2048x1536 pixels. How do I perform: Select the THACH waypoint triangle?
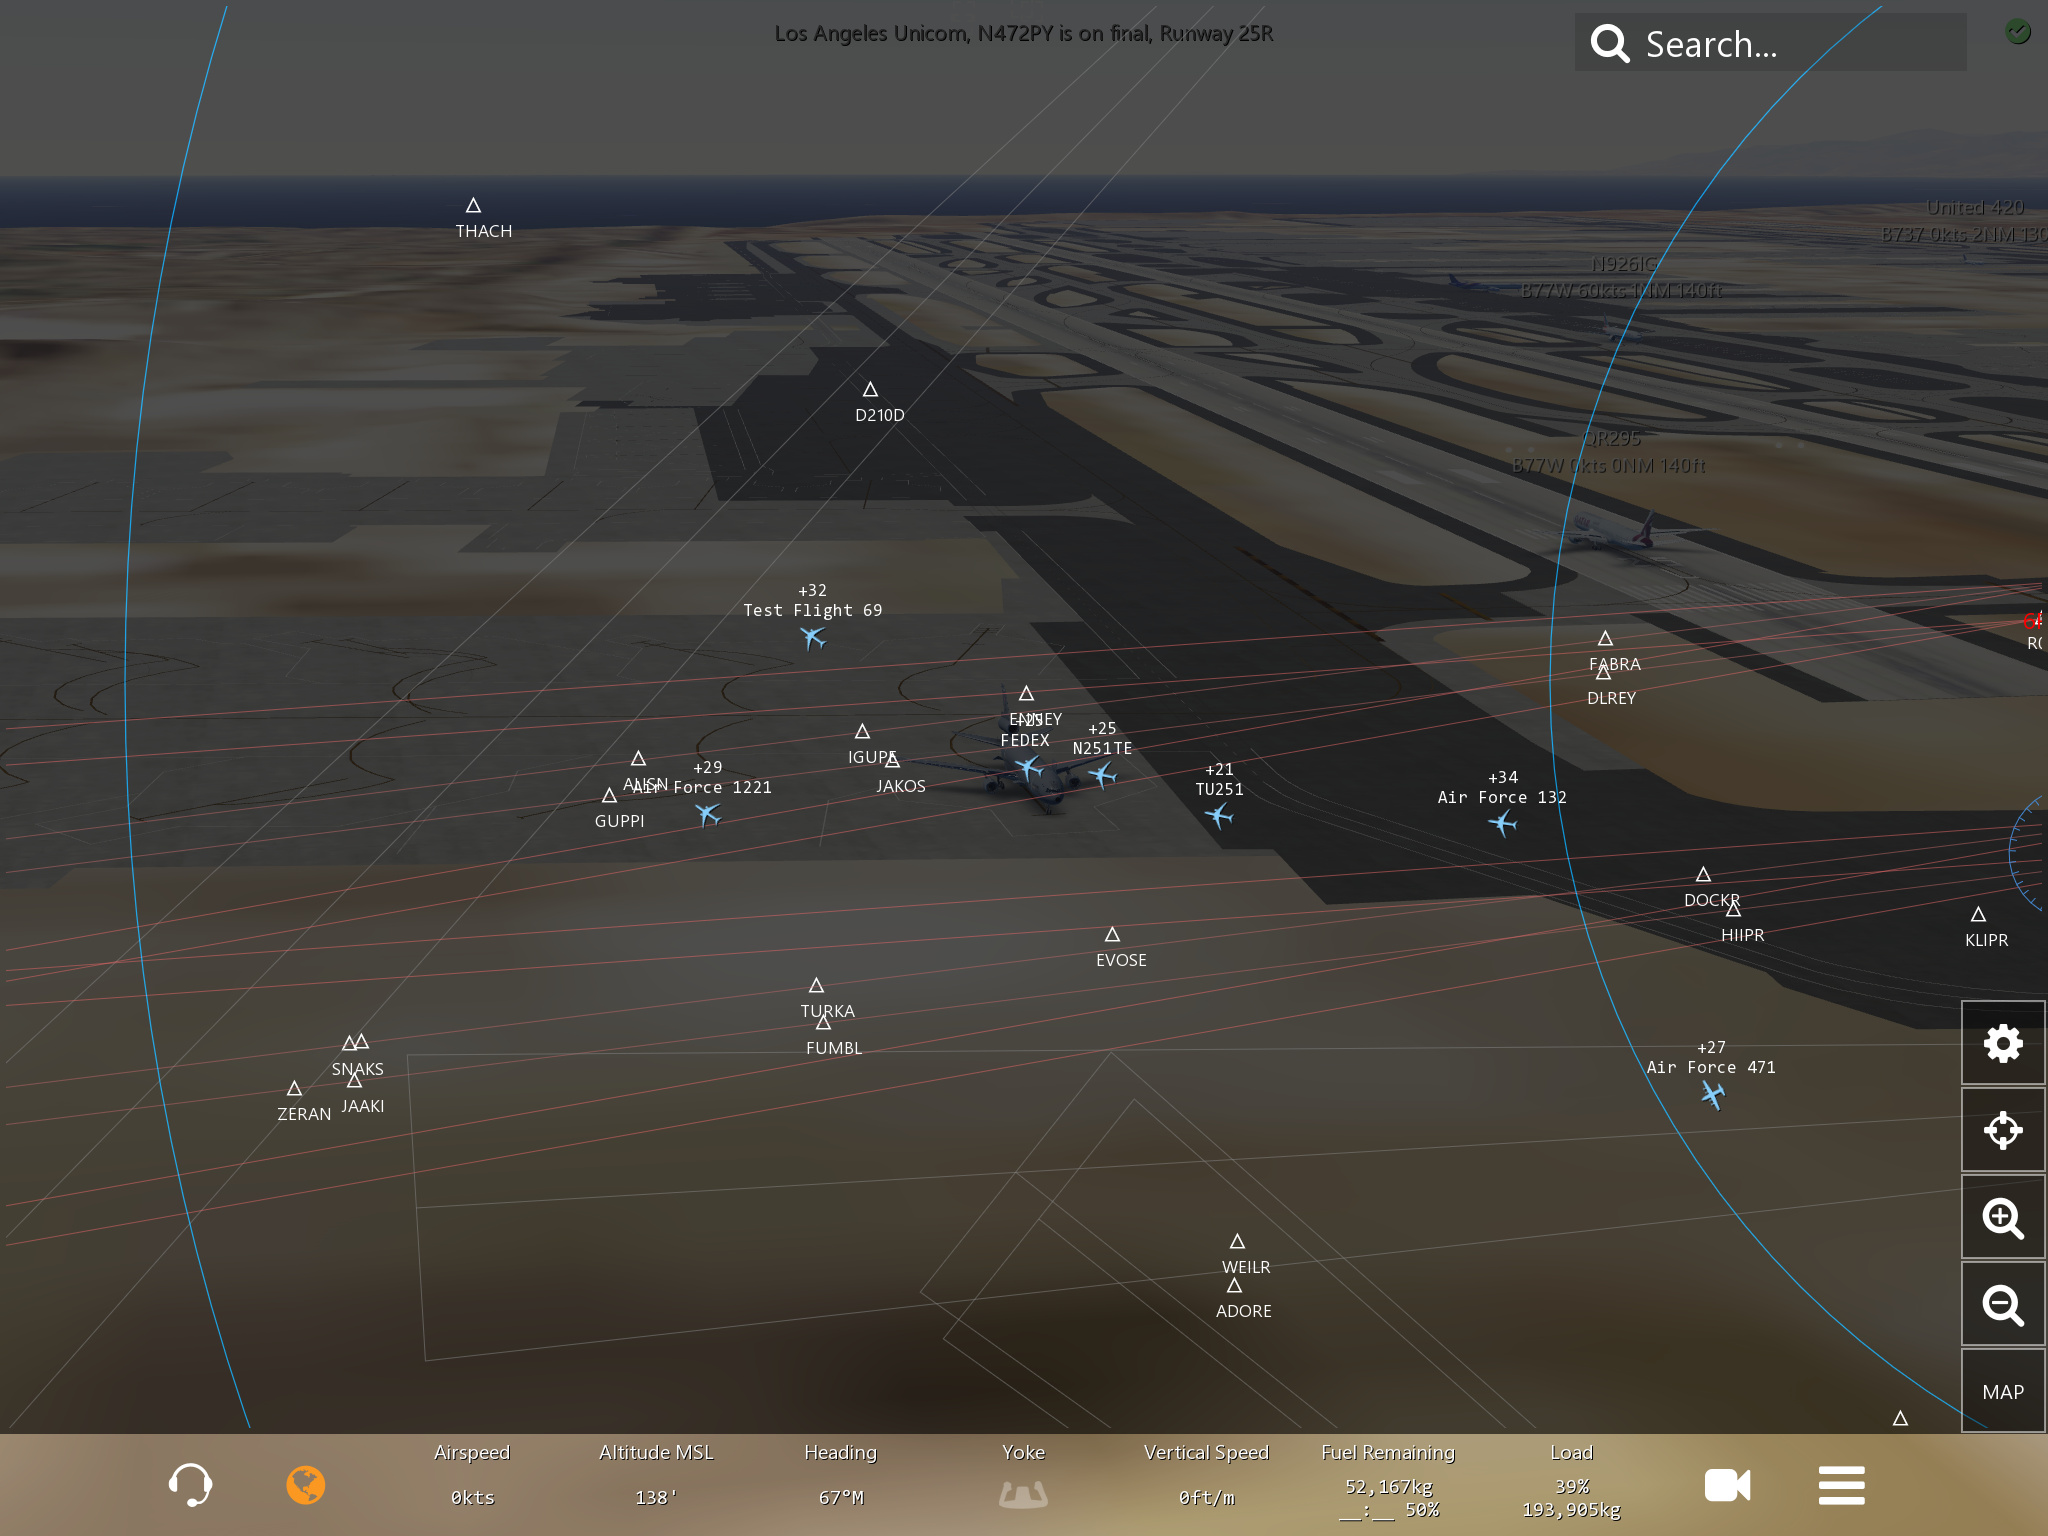coord(474,206)
